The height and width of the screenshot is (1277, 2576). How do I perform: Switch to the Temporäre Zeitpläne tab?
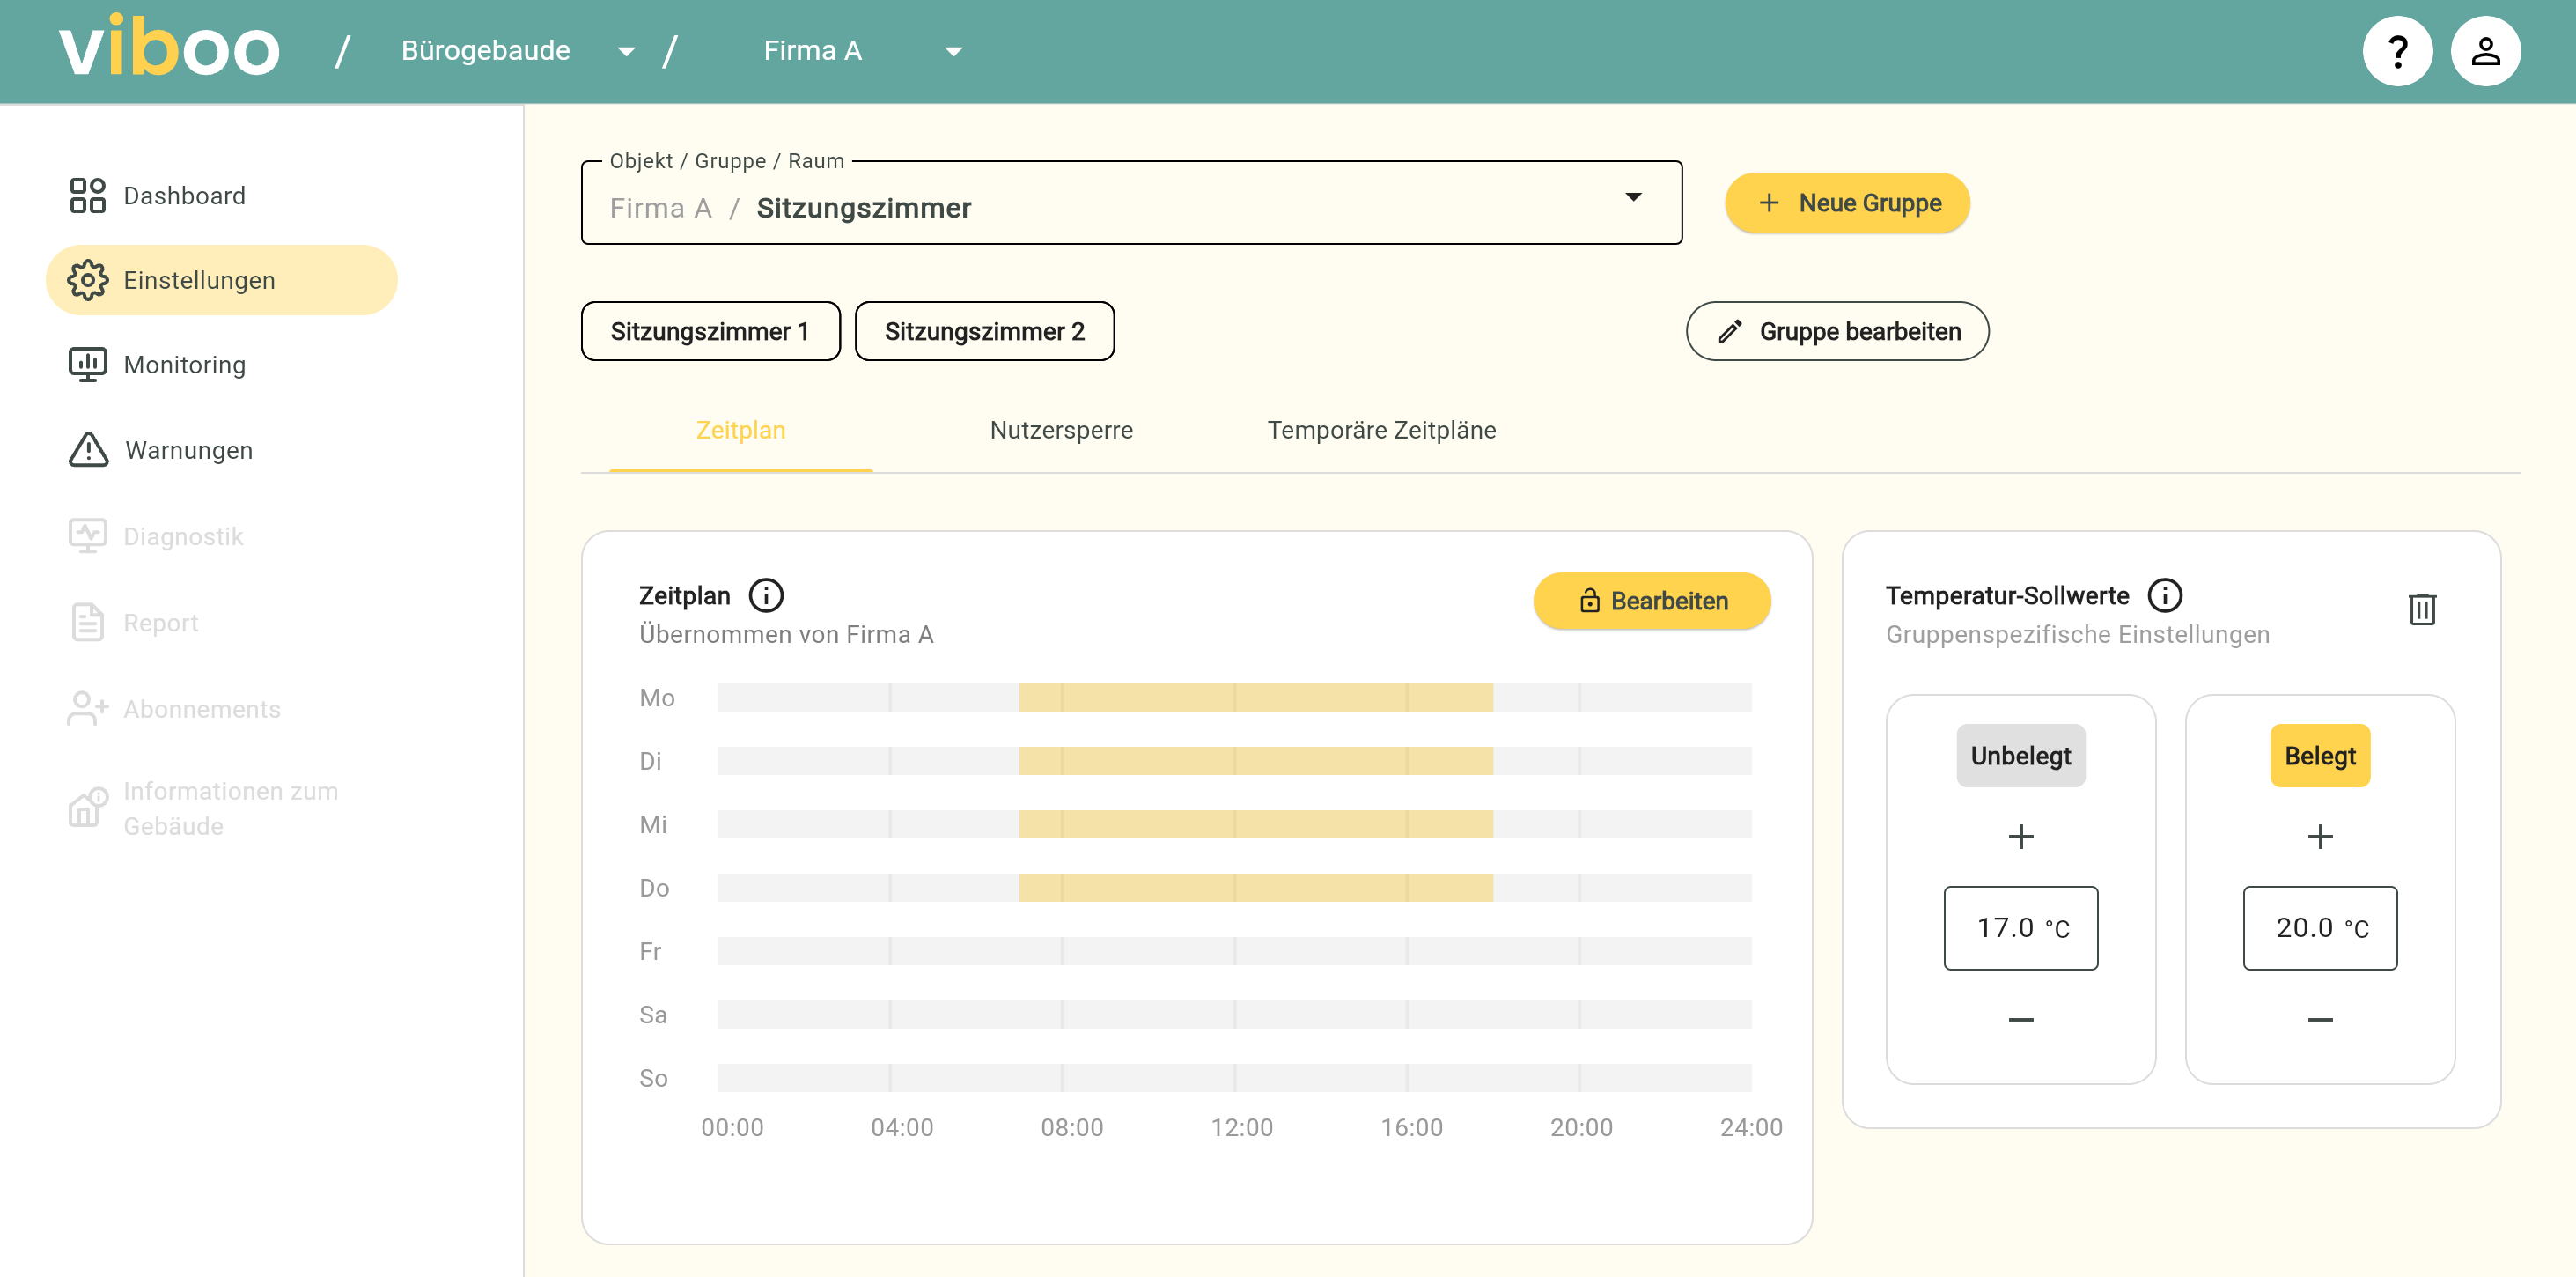tap(1381, 430)
